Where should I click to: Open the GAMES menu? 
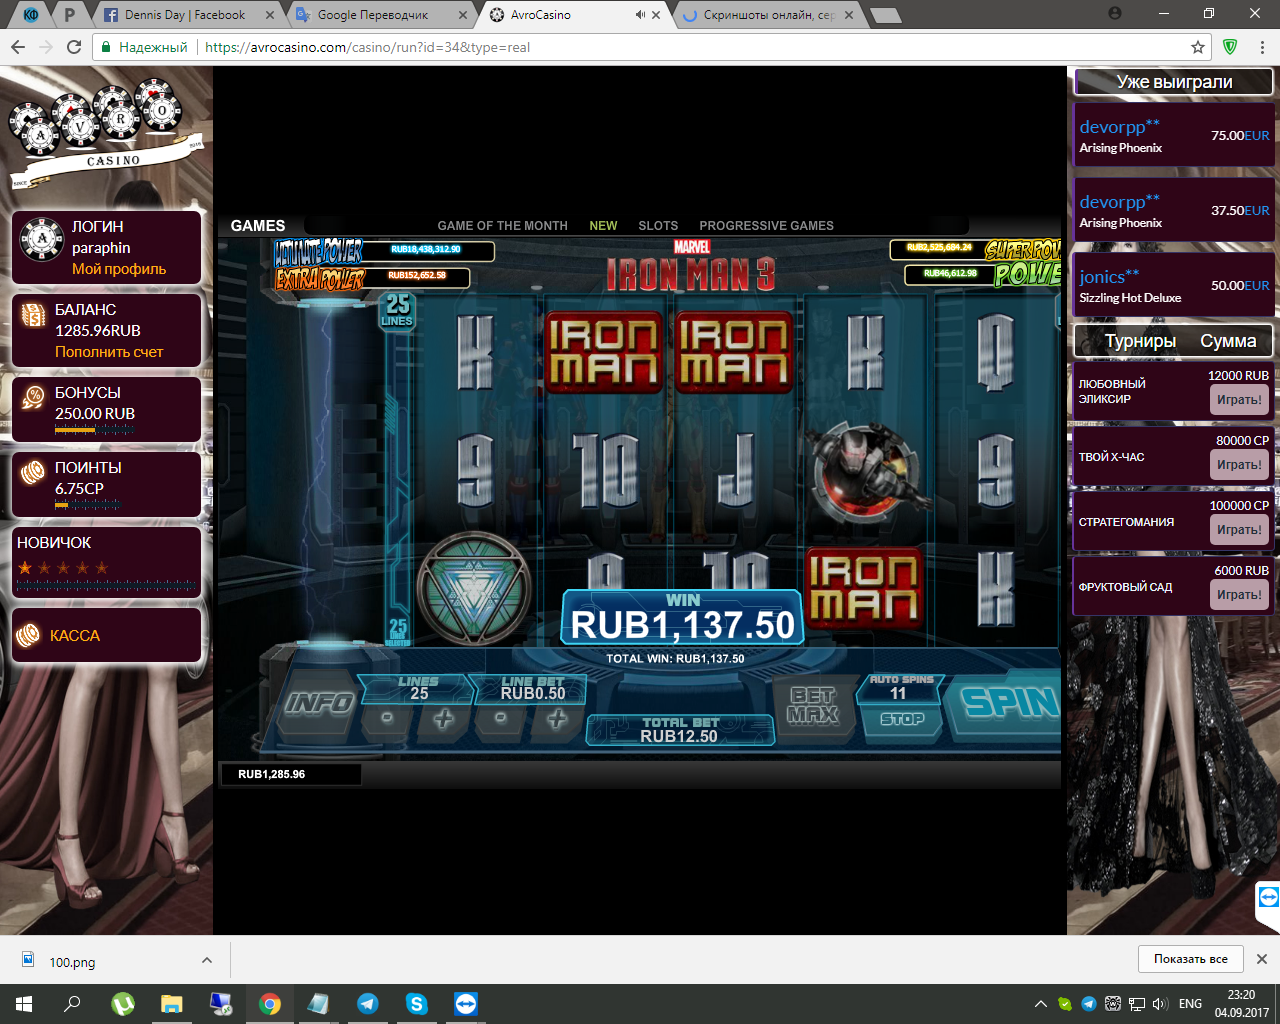pyautogui.click(x=258, y=226)
